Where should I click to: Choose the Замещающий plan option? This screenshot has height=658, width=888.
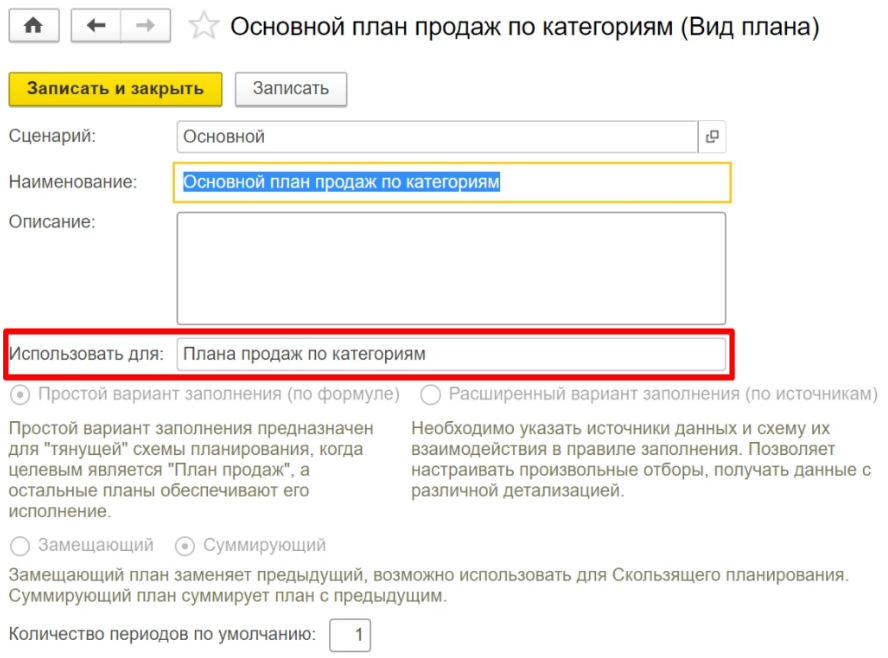(19, 546)
